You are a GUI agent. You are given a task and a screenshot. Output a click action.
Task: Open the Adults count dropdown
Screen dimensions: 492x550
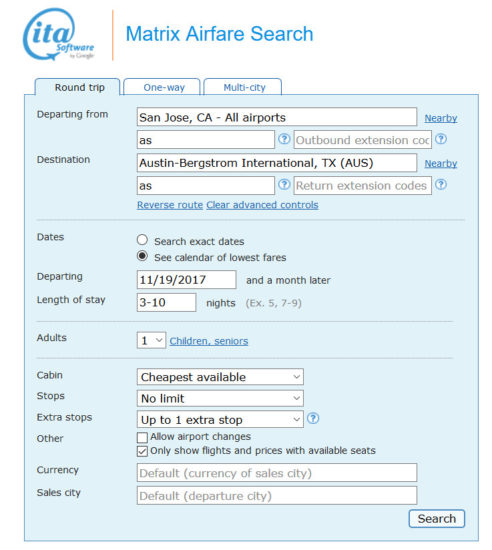pos(151,340)
